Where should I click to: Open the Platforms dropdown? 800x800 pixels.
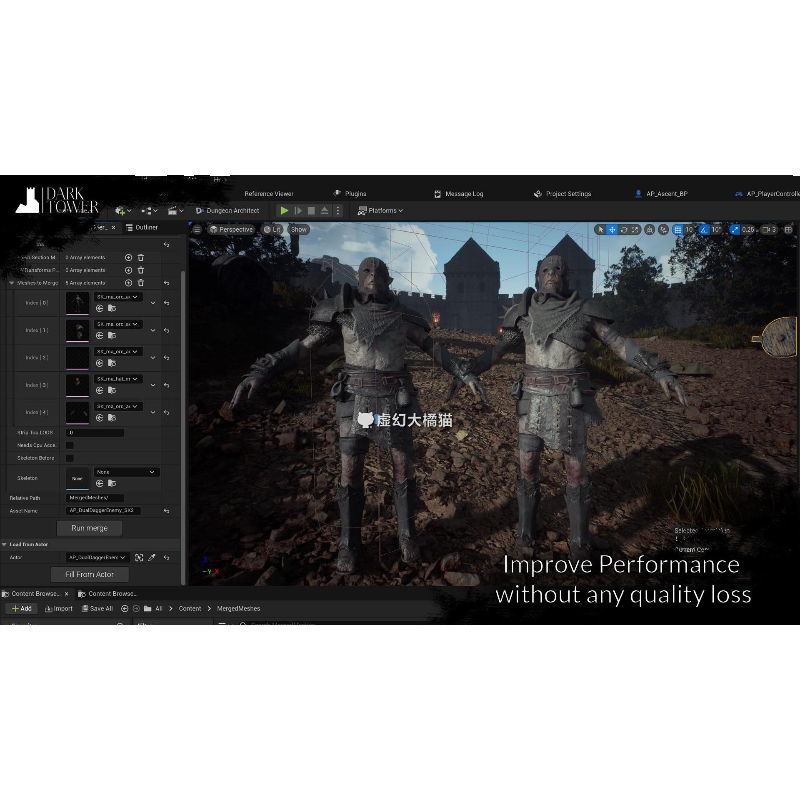pyautogui.click(x=381, y=210)
